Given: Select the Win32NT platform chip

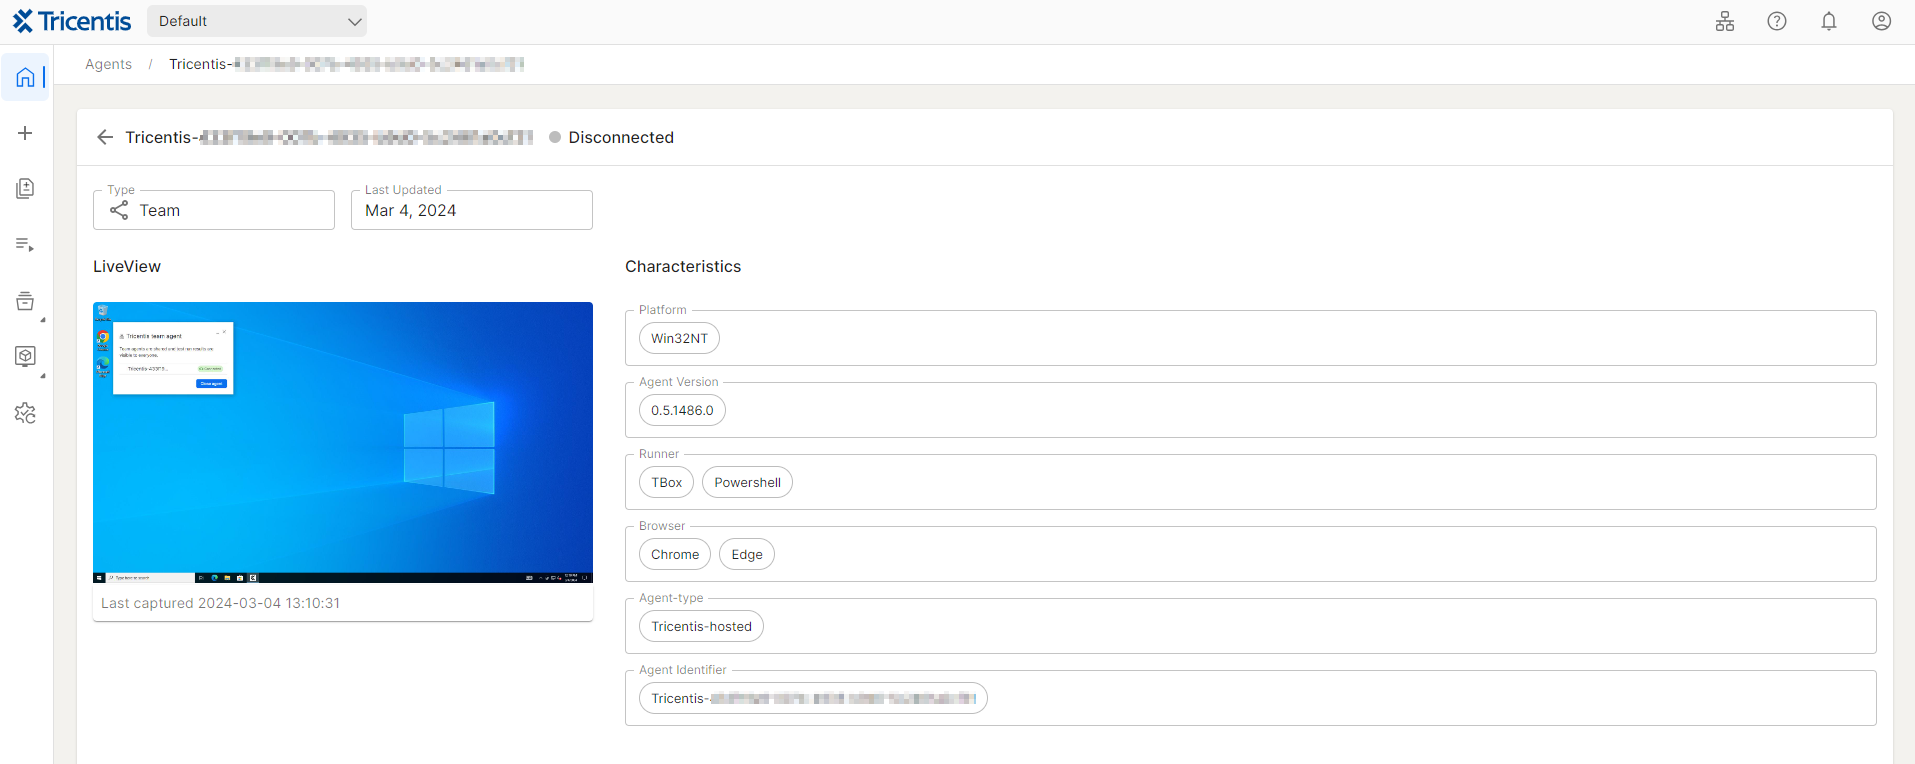Looking at the screenshot, I should coord(679,338).
